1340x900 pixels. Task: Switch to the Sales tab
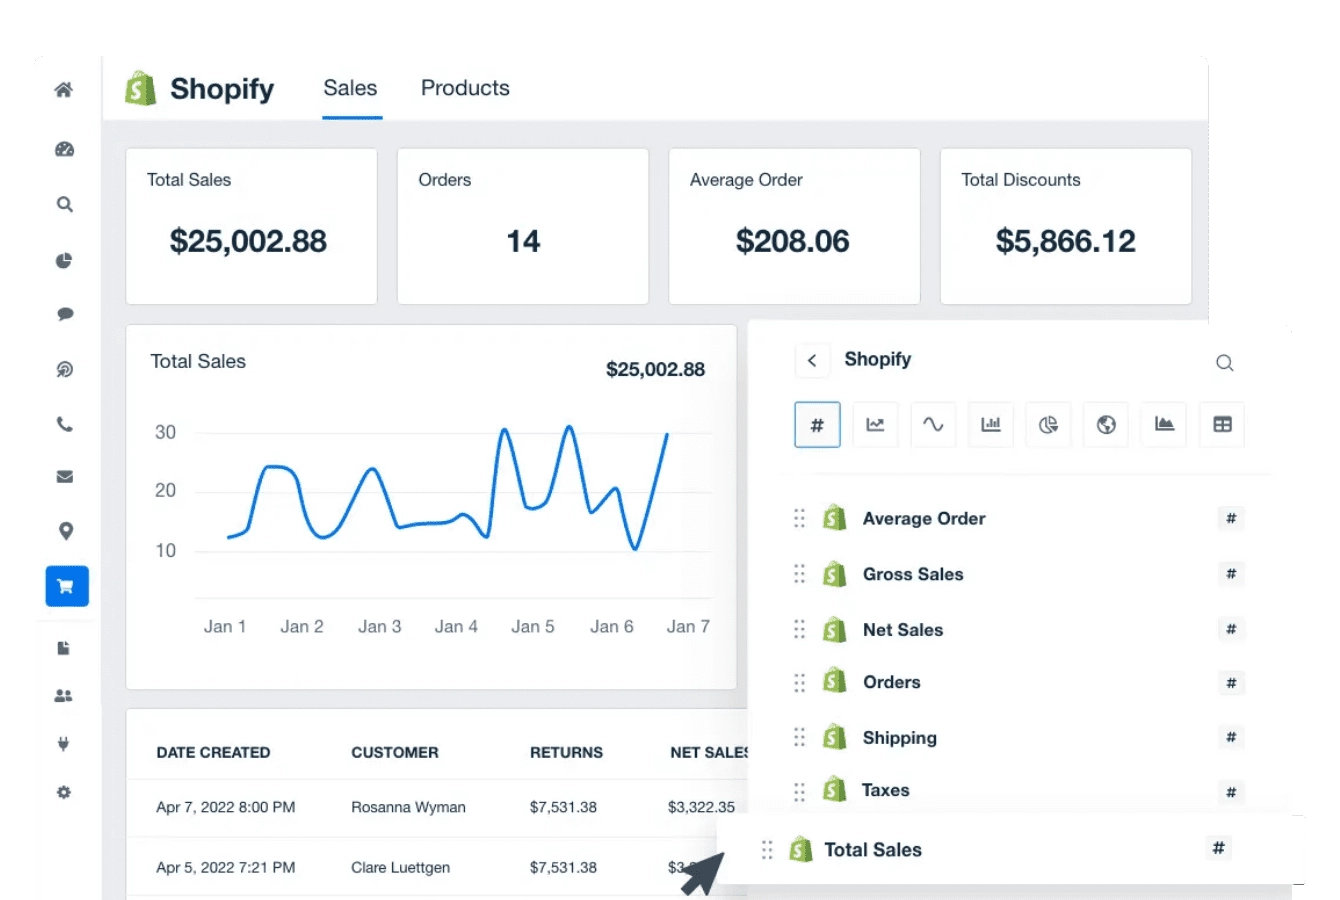350,88
